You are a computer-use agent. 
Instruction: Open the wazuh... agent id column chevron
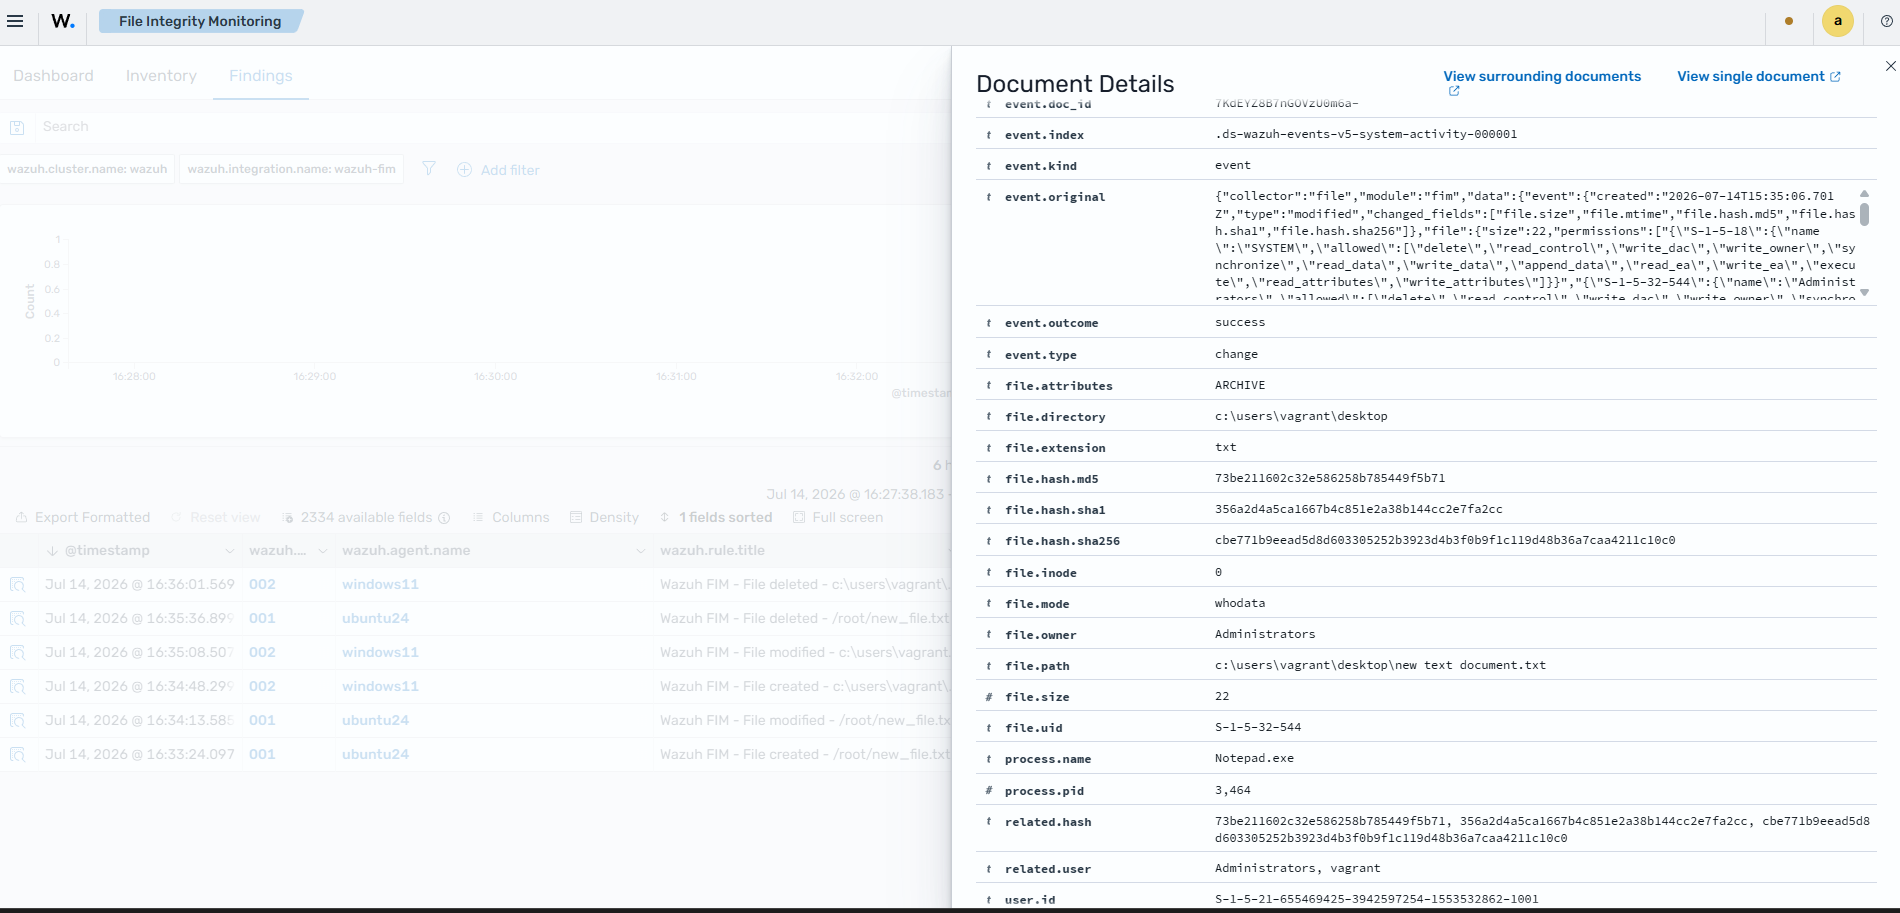click(322, 551)
